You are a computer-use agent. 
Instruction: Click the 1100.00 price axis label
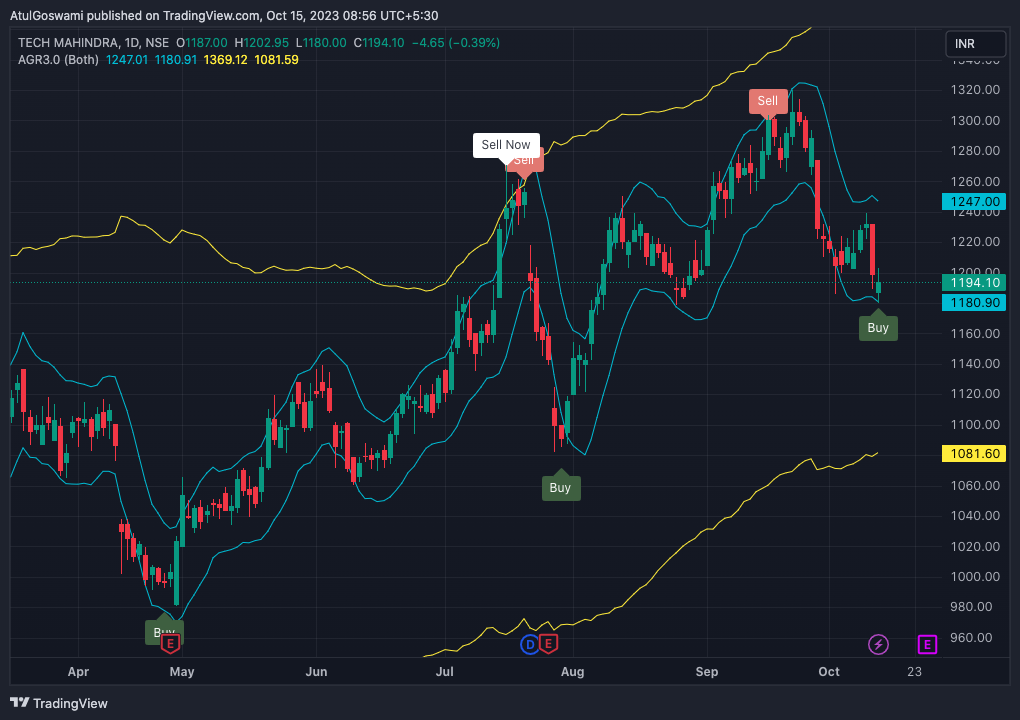975,424
